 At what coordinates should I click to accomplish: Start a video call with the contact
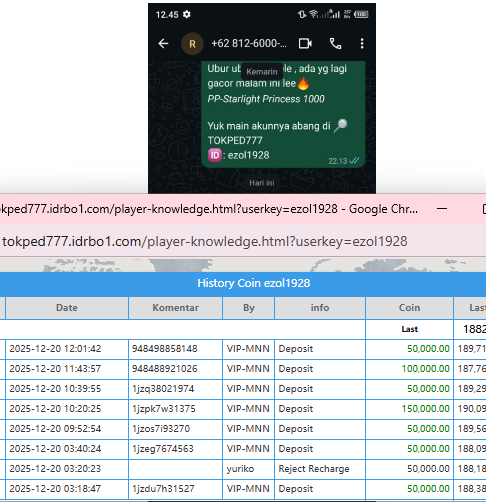(305, 43)
